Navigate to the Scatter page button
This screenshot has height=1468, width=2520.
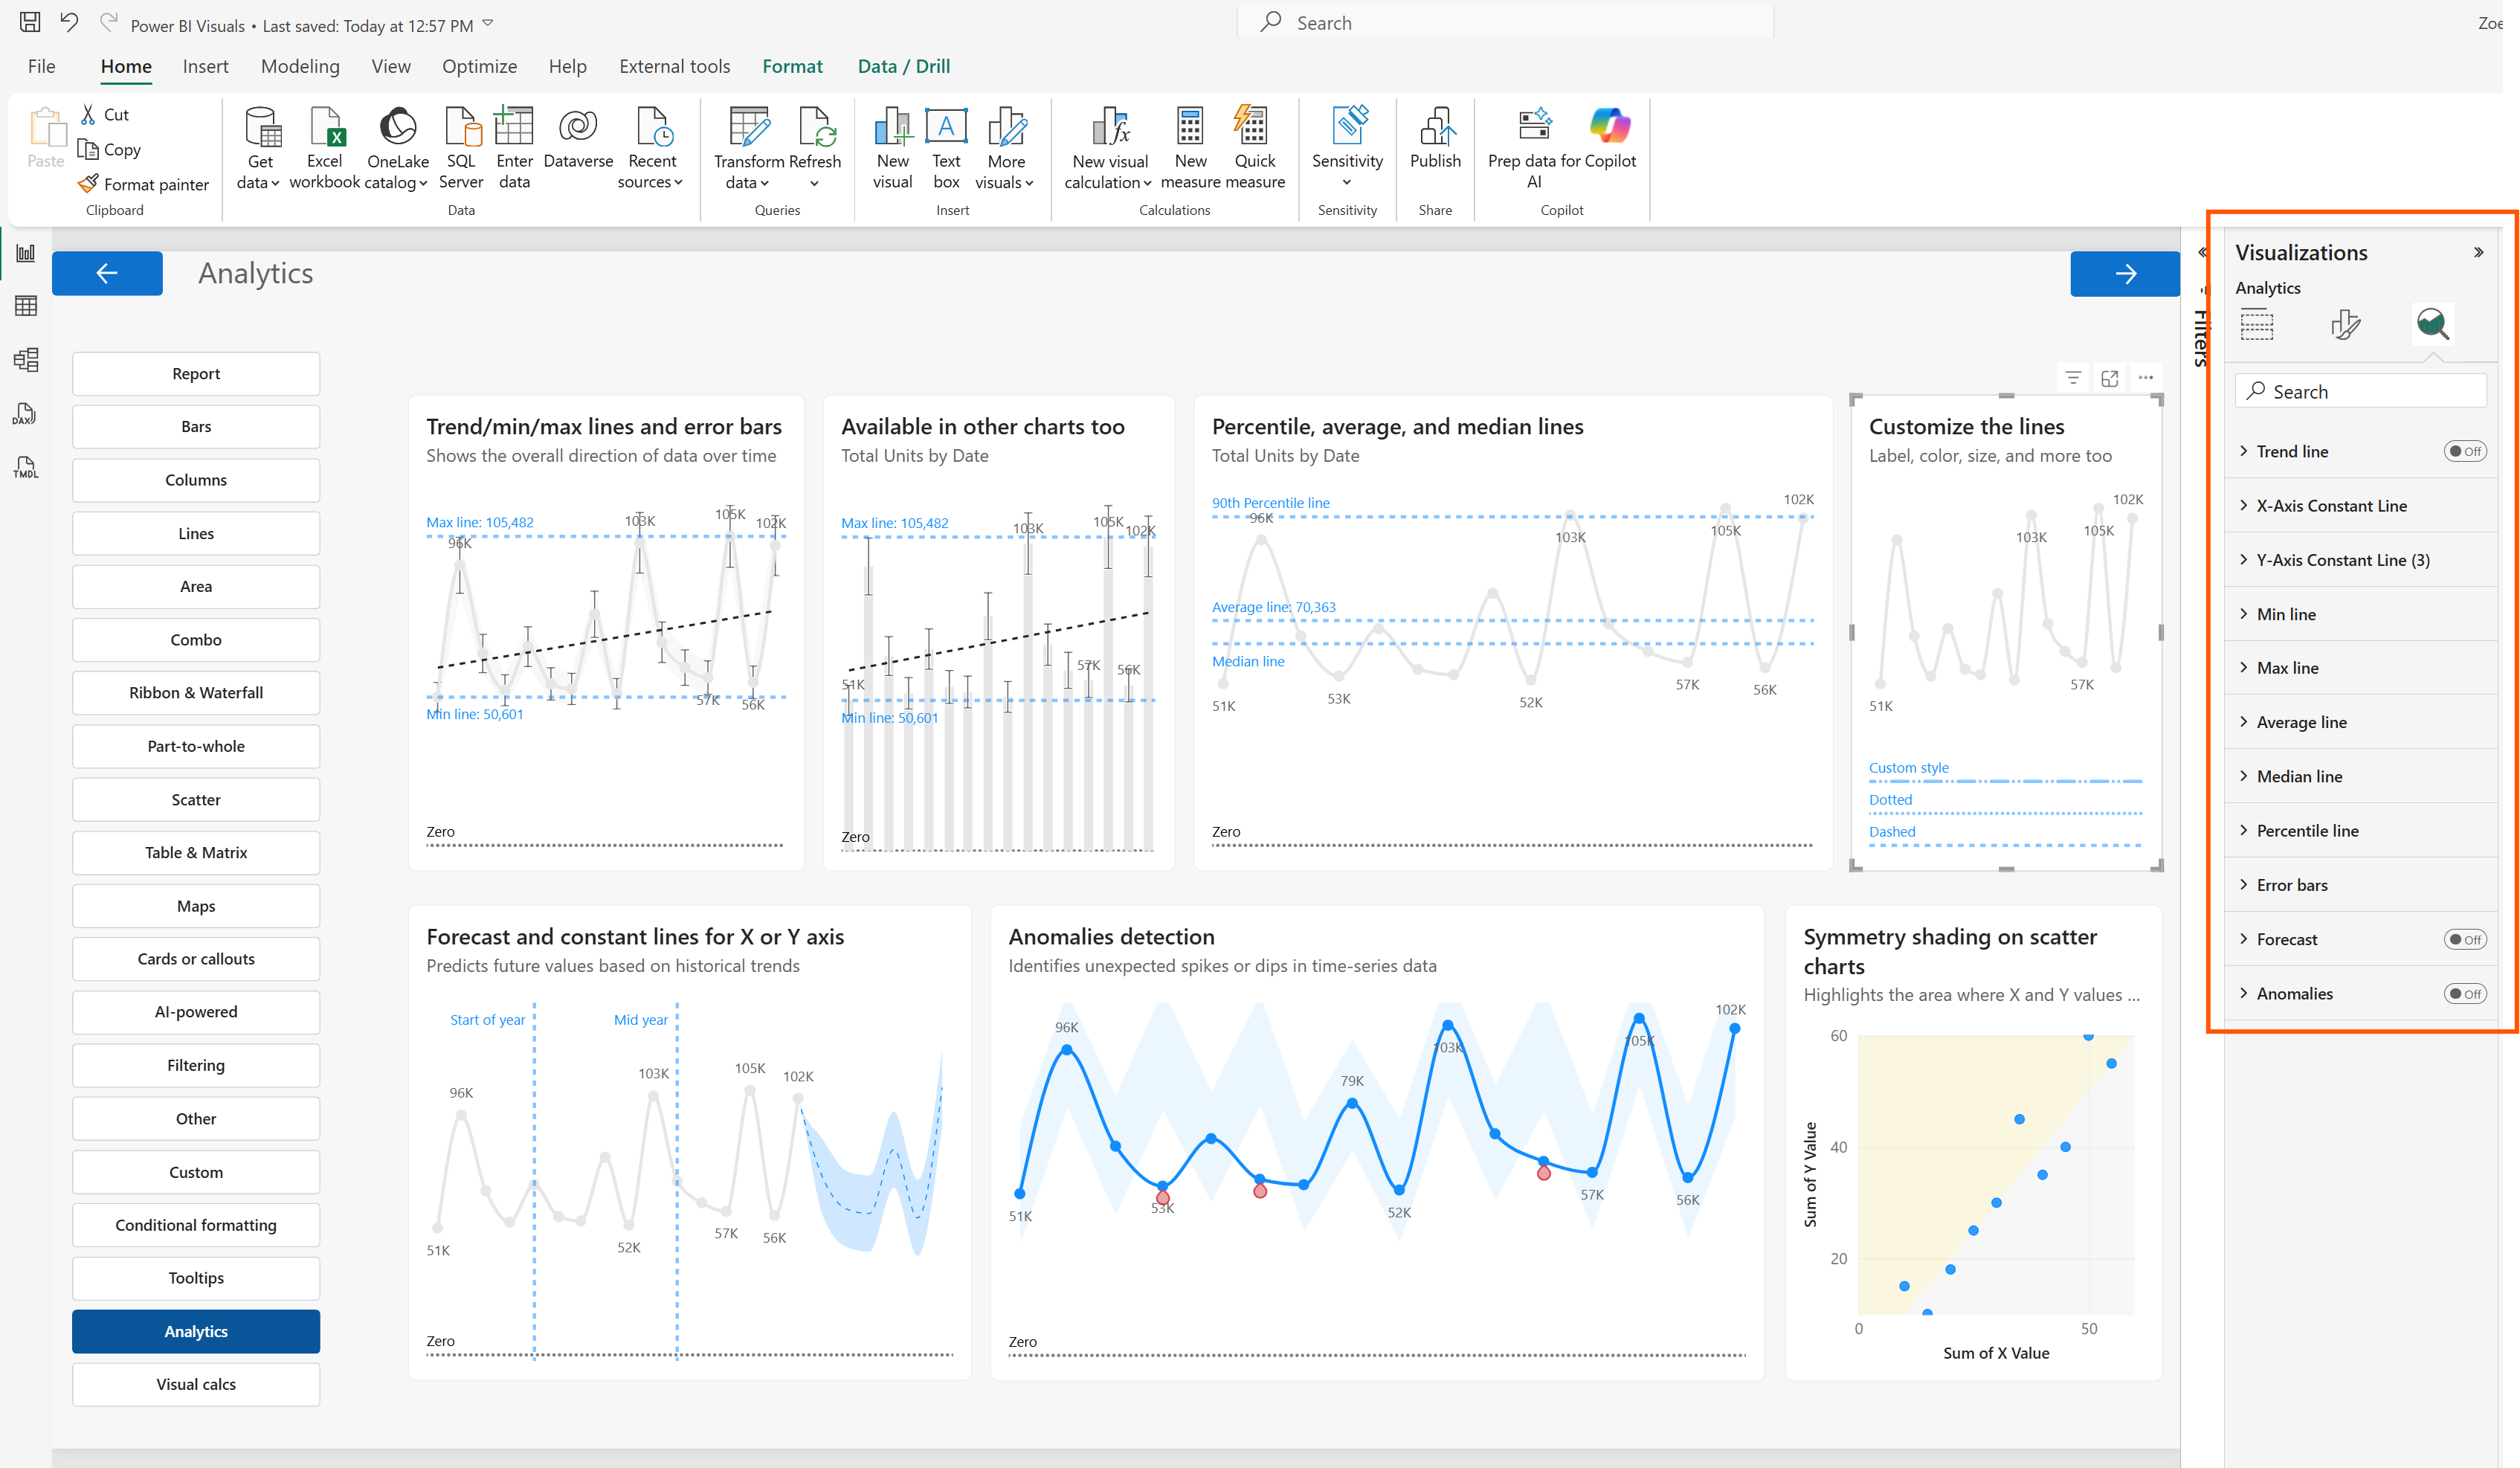(195, 799)
